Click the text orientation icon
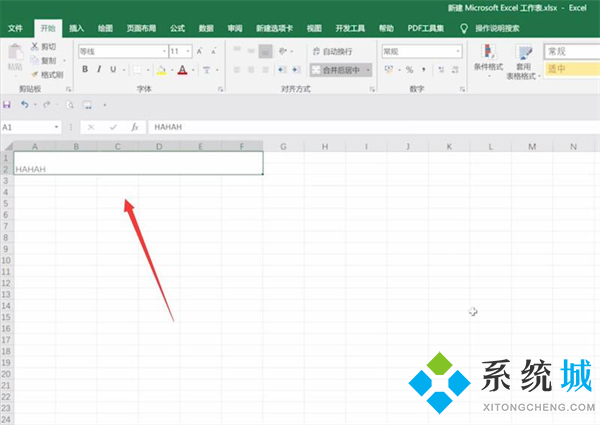This screenshot has height=425, width=600. point(282,51)
